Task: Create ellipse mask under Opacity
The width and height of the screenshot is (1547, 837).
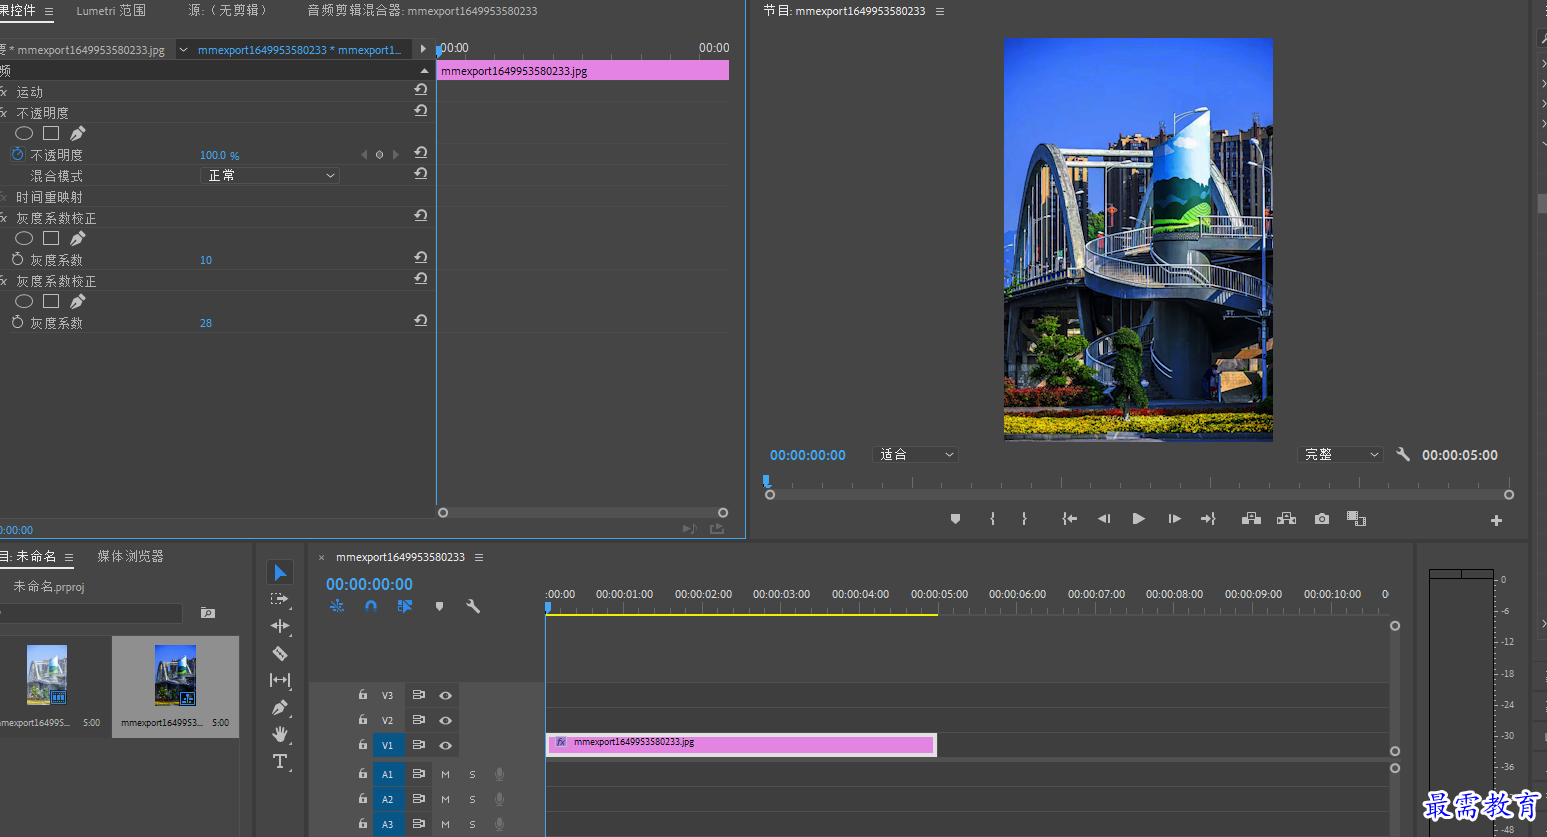Action: pos(24,133)
